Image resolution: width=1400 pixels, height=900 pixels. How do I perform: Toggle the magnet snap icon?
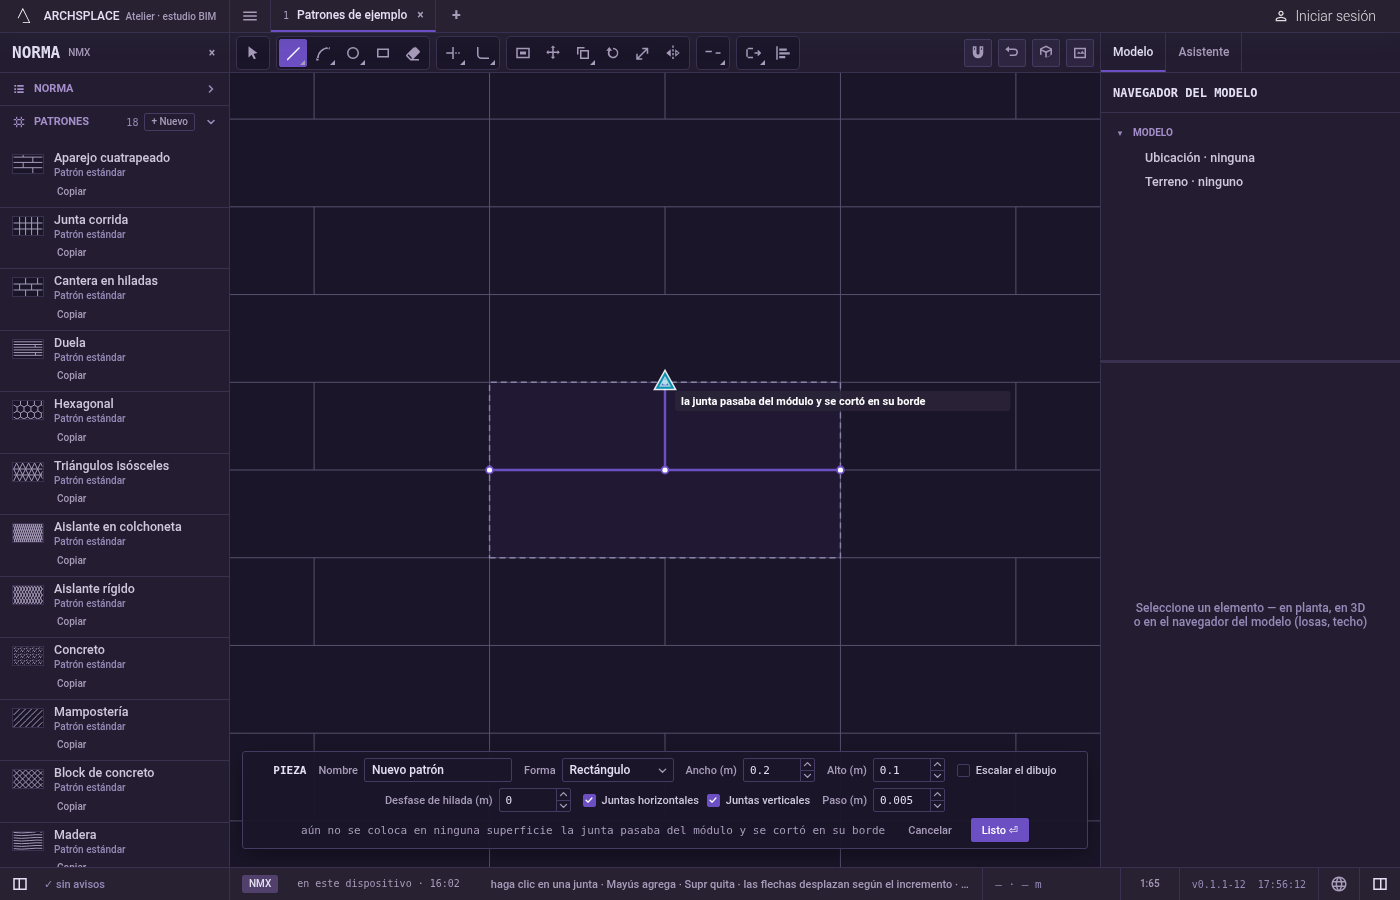coord(978,53)
